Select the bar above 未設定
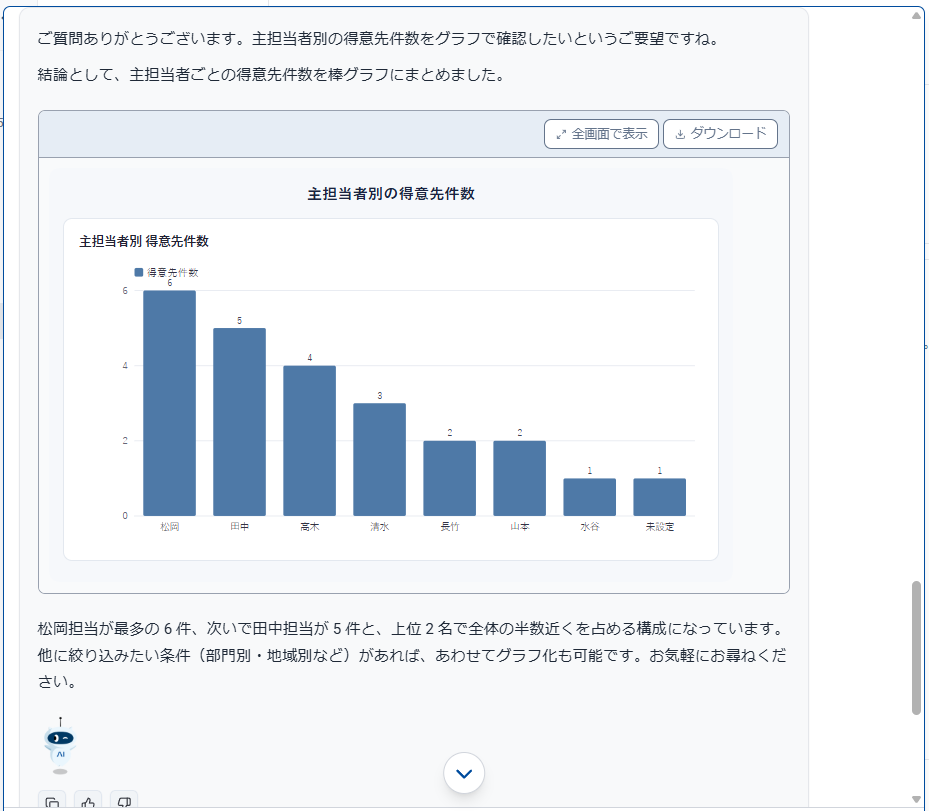The height and width of the screenshot is (811, 929). point(659,497)
